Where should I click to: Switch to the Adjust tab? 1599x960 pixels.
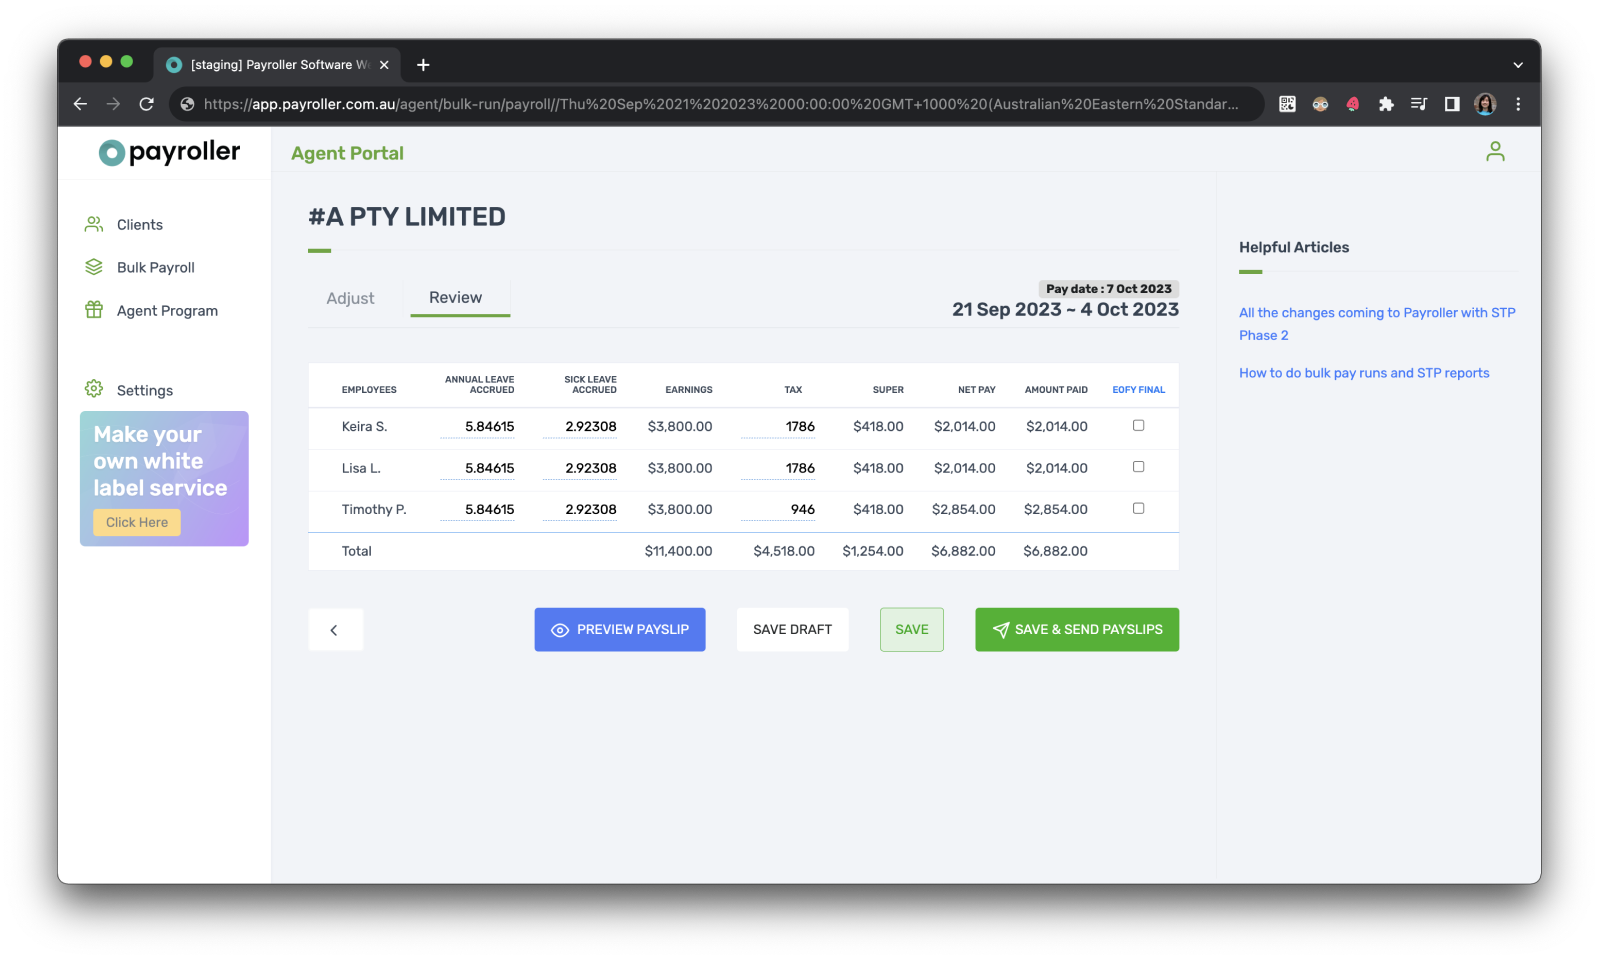[x=350, y=298]
